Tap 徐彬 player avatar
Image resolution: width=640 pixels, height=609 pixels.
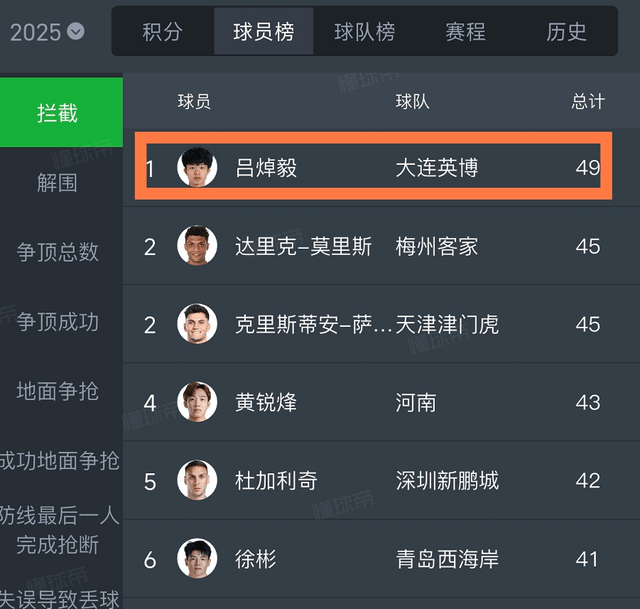point(197,559)
